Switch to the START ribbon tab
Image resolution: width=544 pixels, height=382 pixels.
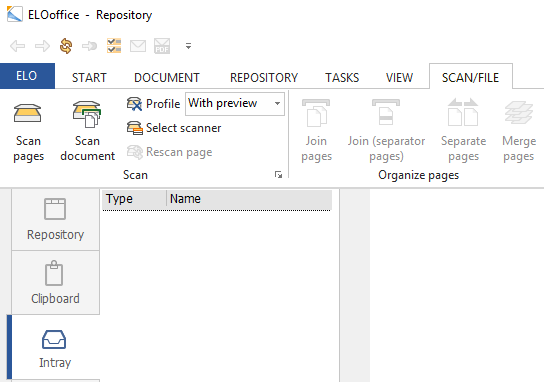coord(89,77)
